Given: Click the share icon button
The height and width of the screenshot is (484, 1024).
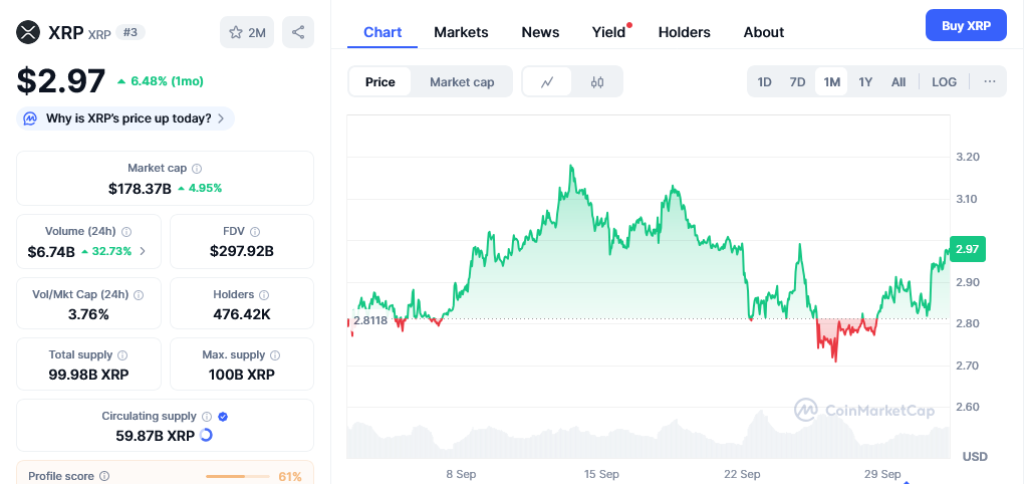Looking at the screenshot, I should [x=298, y=32].
